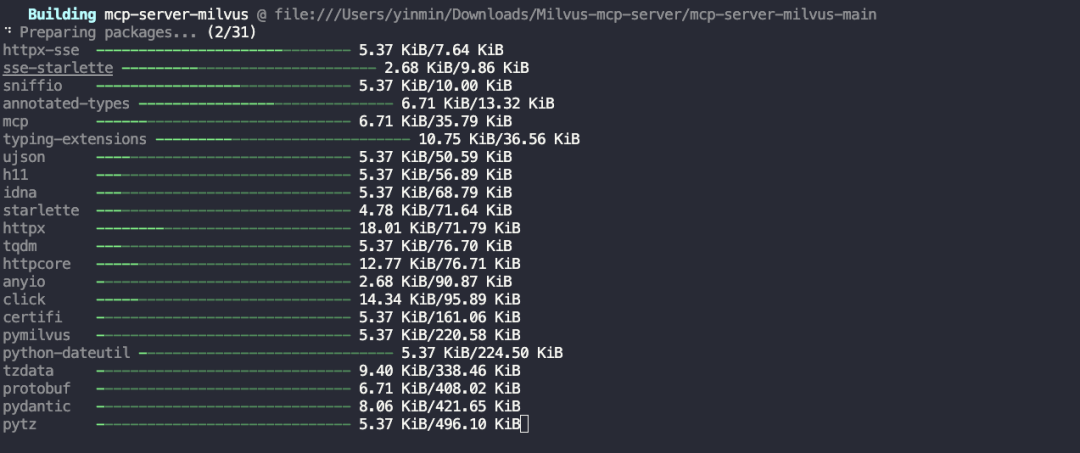Click the httpx size text 18.01 KiB/71.79 KiB
This screenshot has width=1080, height=453.
(439, 228)
